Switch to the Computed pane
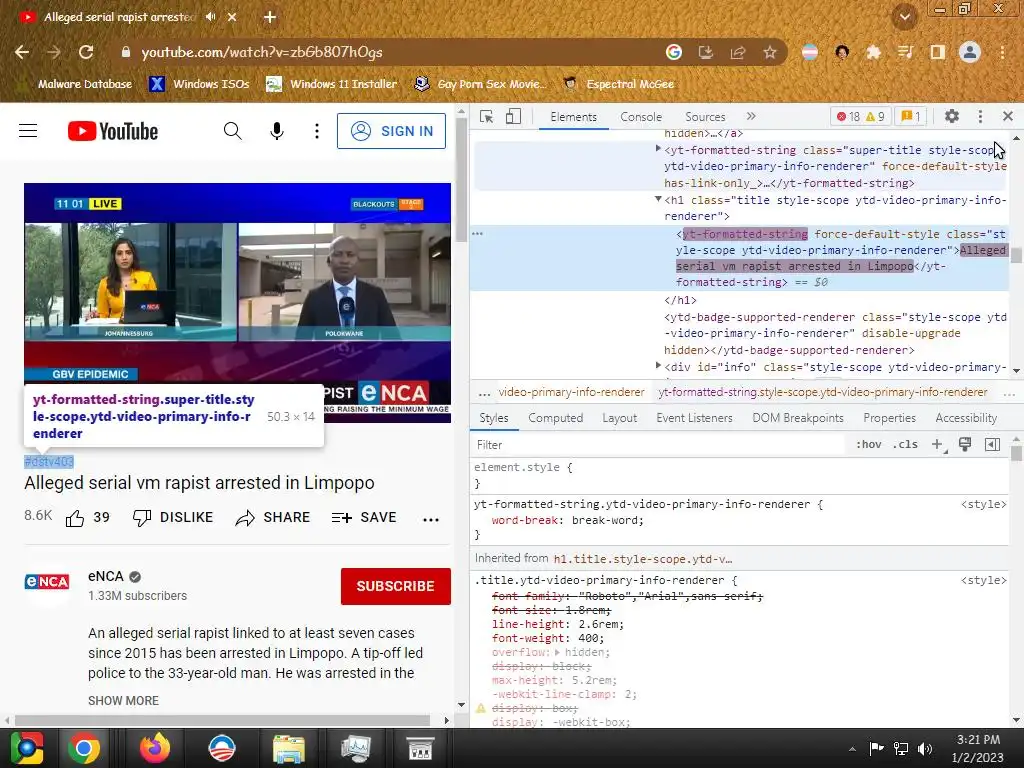 click(556, 418)
